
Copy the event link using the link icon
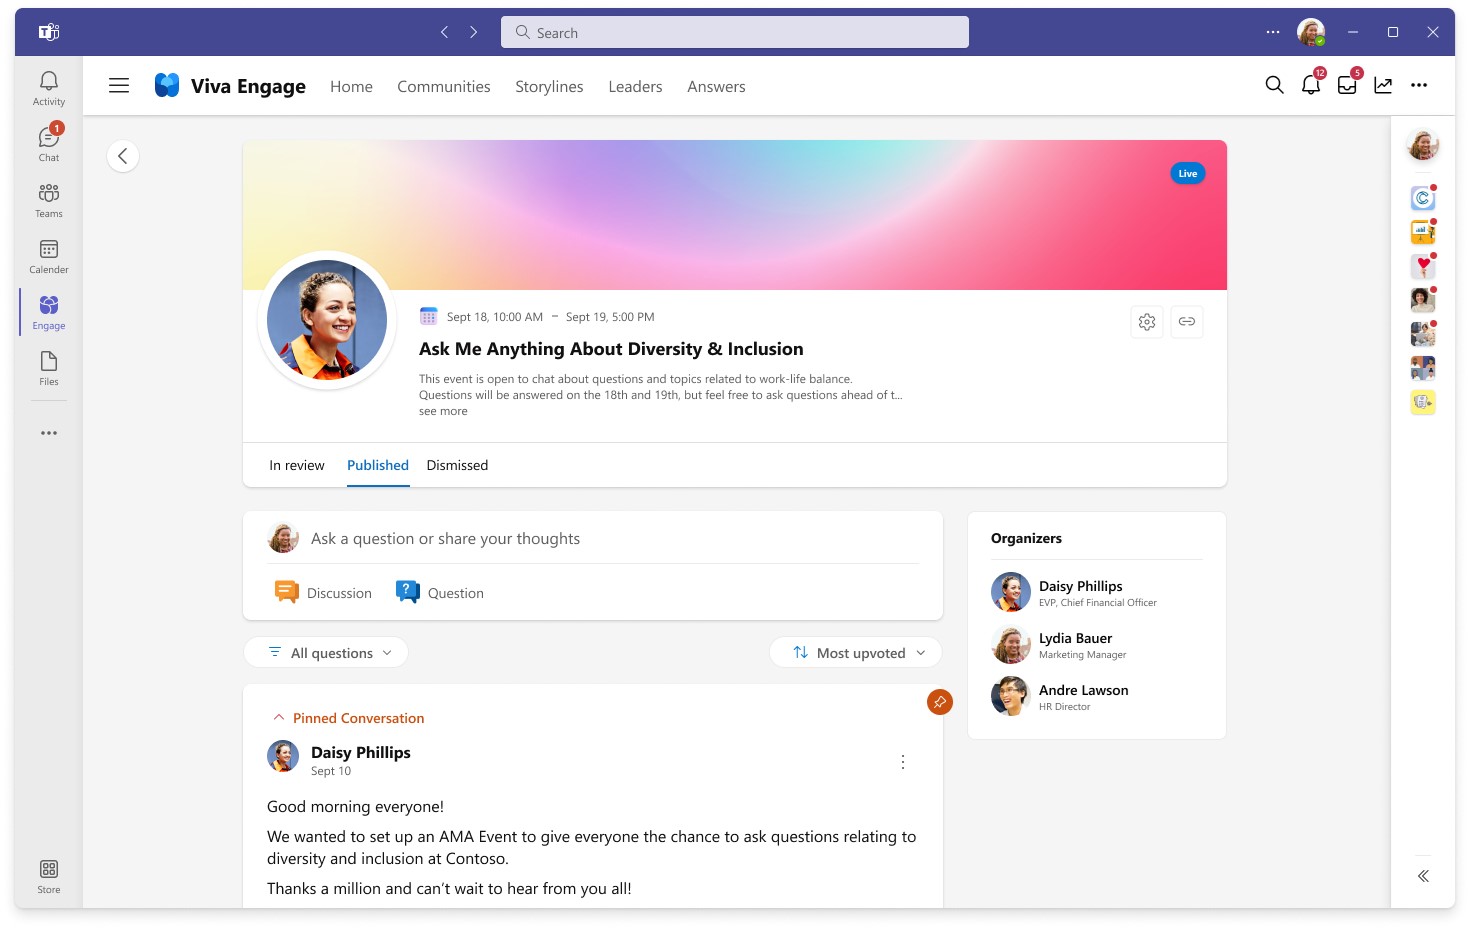point(1187,321)
